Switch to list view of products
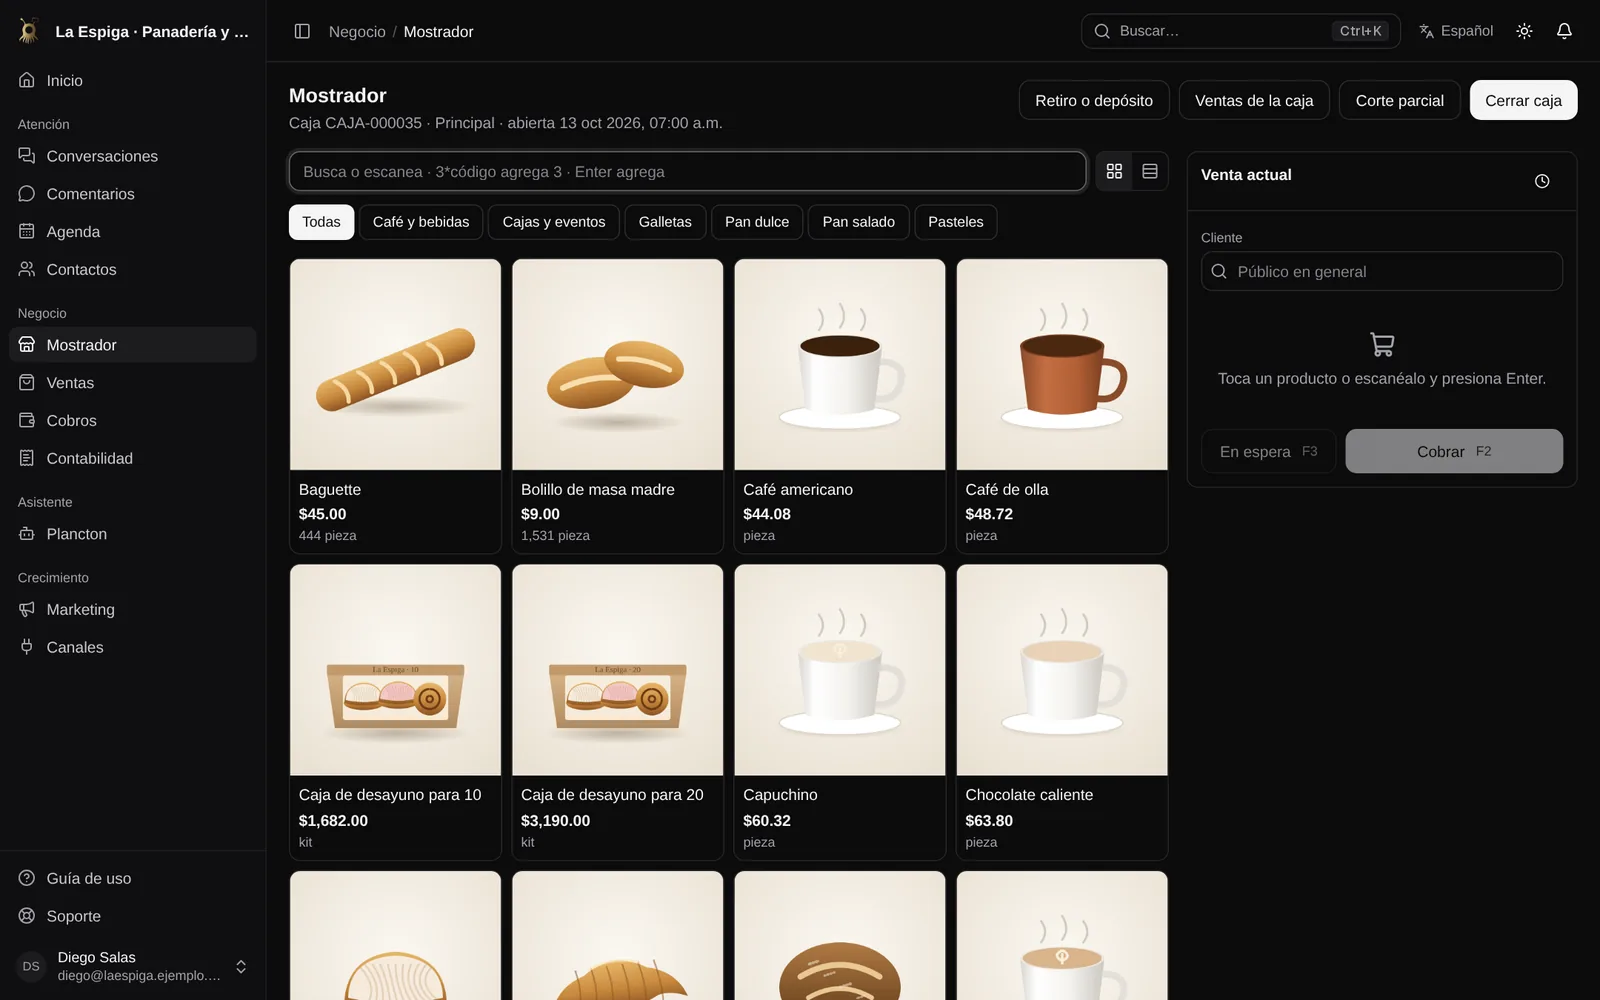Viewport: 1600px width, 1000px height. coord(1150,171)
